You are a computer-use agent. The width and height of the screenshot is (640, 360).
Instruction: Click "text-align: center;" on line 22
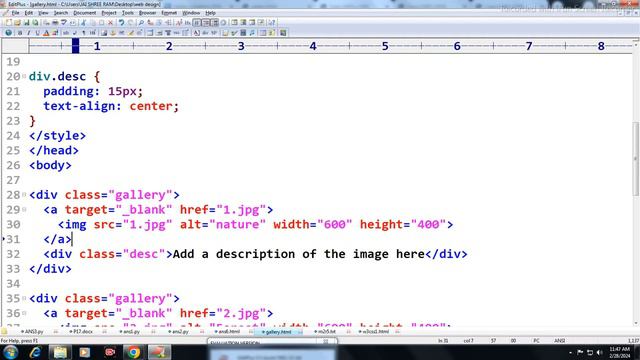coord(111,106)
